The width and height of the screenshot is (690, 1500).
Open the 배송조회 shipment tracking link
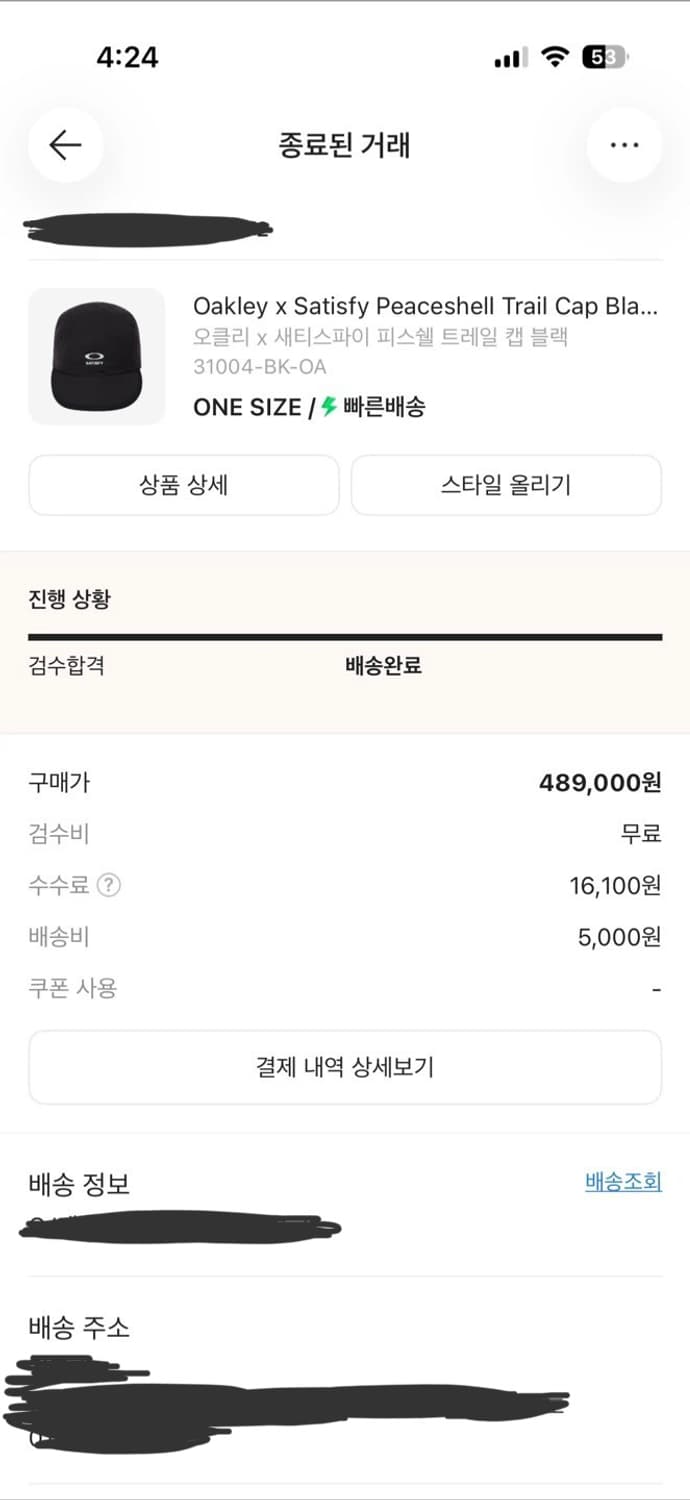pyautogui.click(x=625, y=1181)
